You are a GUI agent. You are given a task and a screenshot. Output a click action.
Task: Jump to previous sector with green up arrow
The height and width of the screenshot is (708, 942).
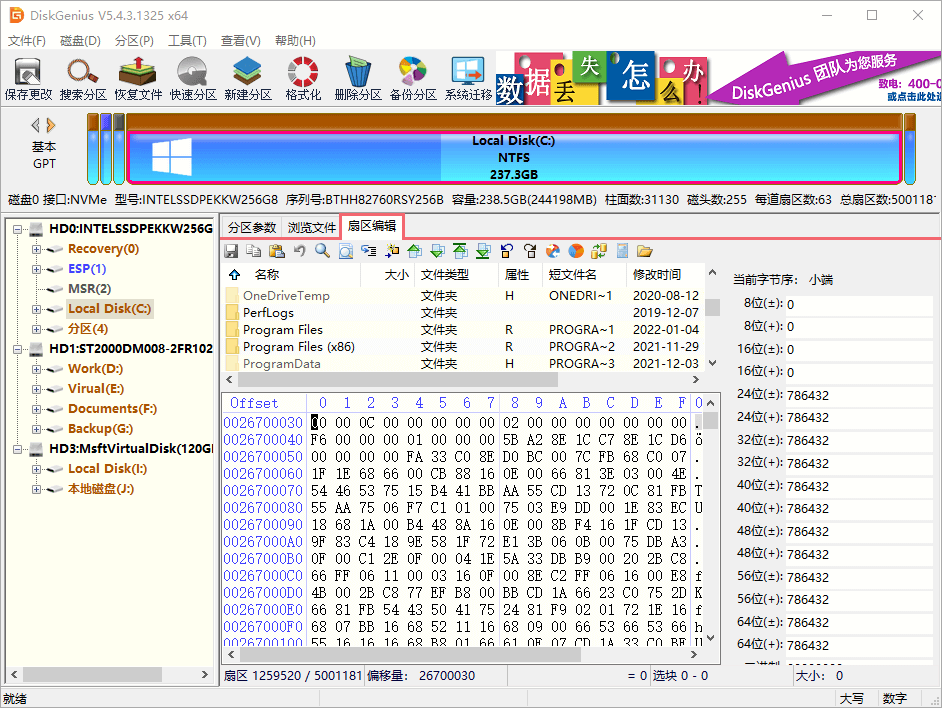tap(415, 251)
